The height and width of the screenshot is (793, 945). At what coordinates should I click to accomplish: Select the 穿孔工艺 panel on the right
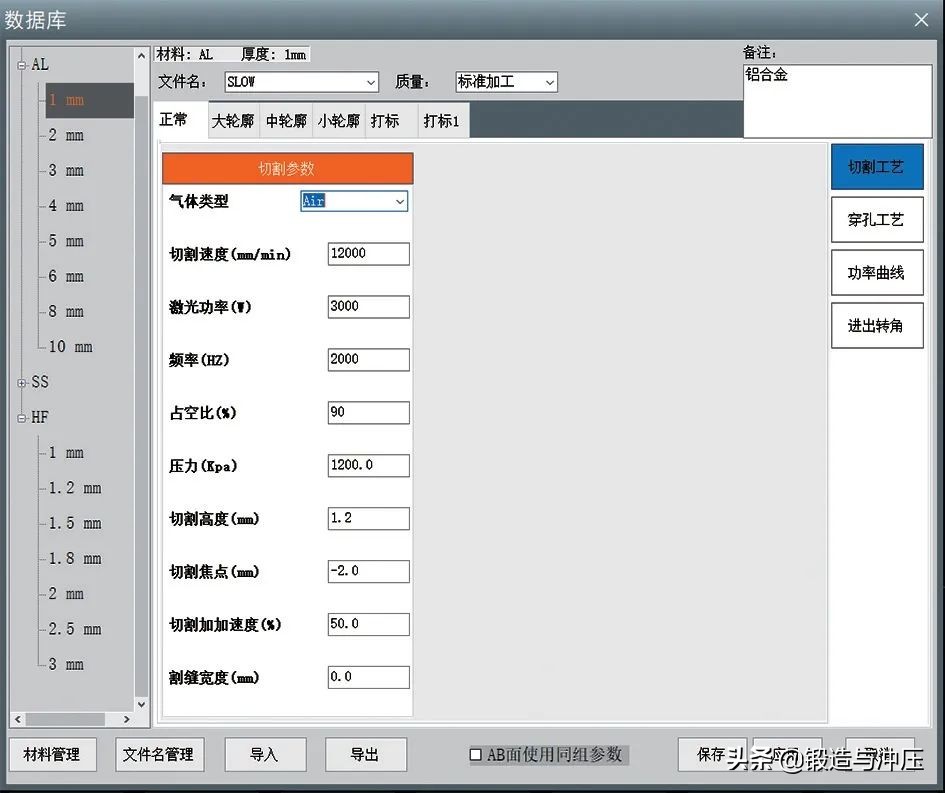pyautogui.click(x=876, y=219)
